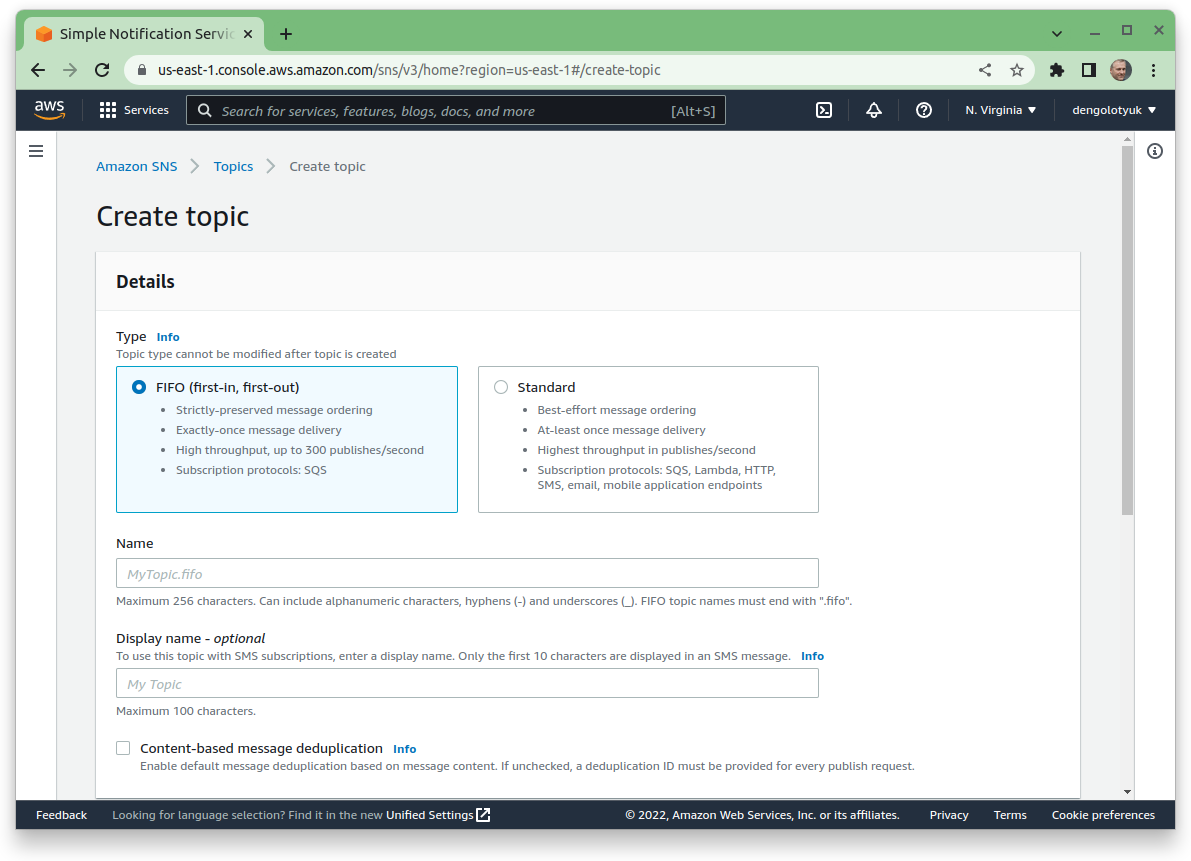This screenshot has width=1191, height=861.
Task: Open the AWS help menu
Action: pyautogui.click(x=923, y=110)
